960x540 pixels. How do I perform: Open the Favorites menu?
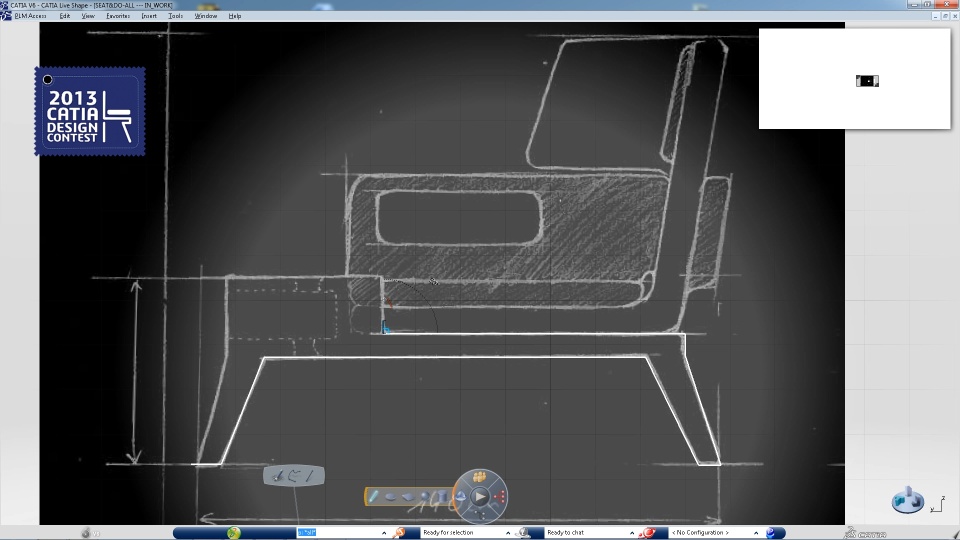pyautogui.click(x=118, y=16)
